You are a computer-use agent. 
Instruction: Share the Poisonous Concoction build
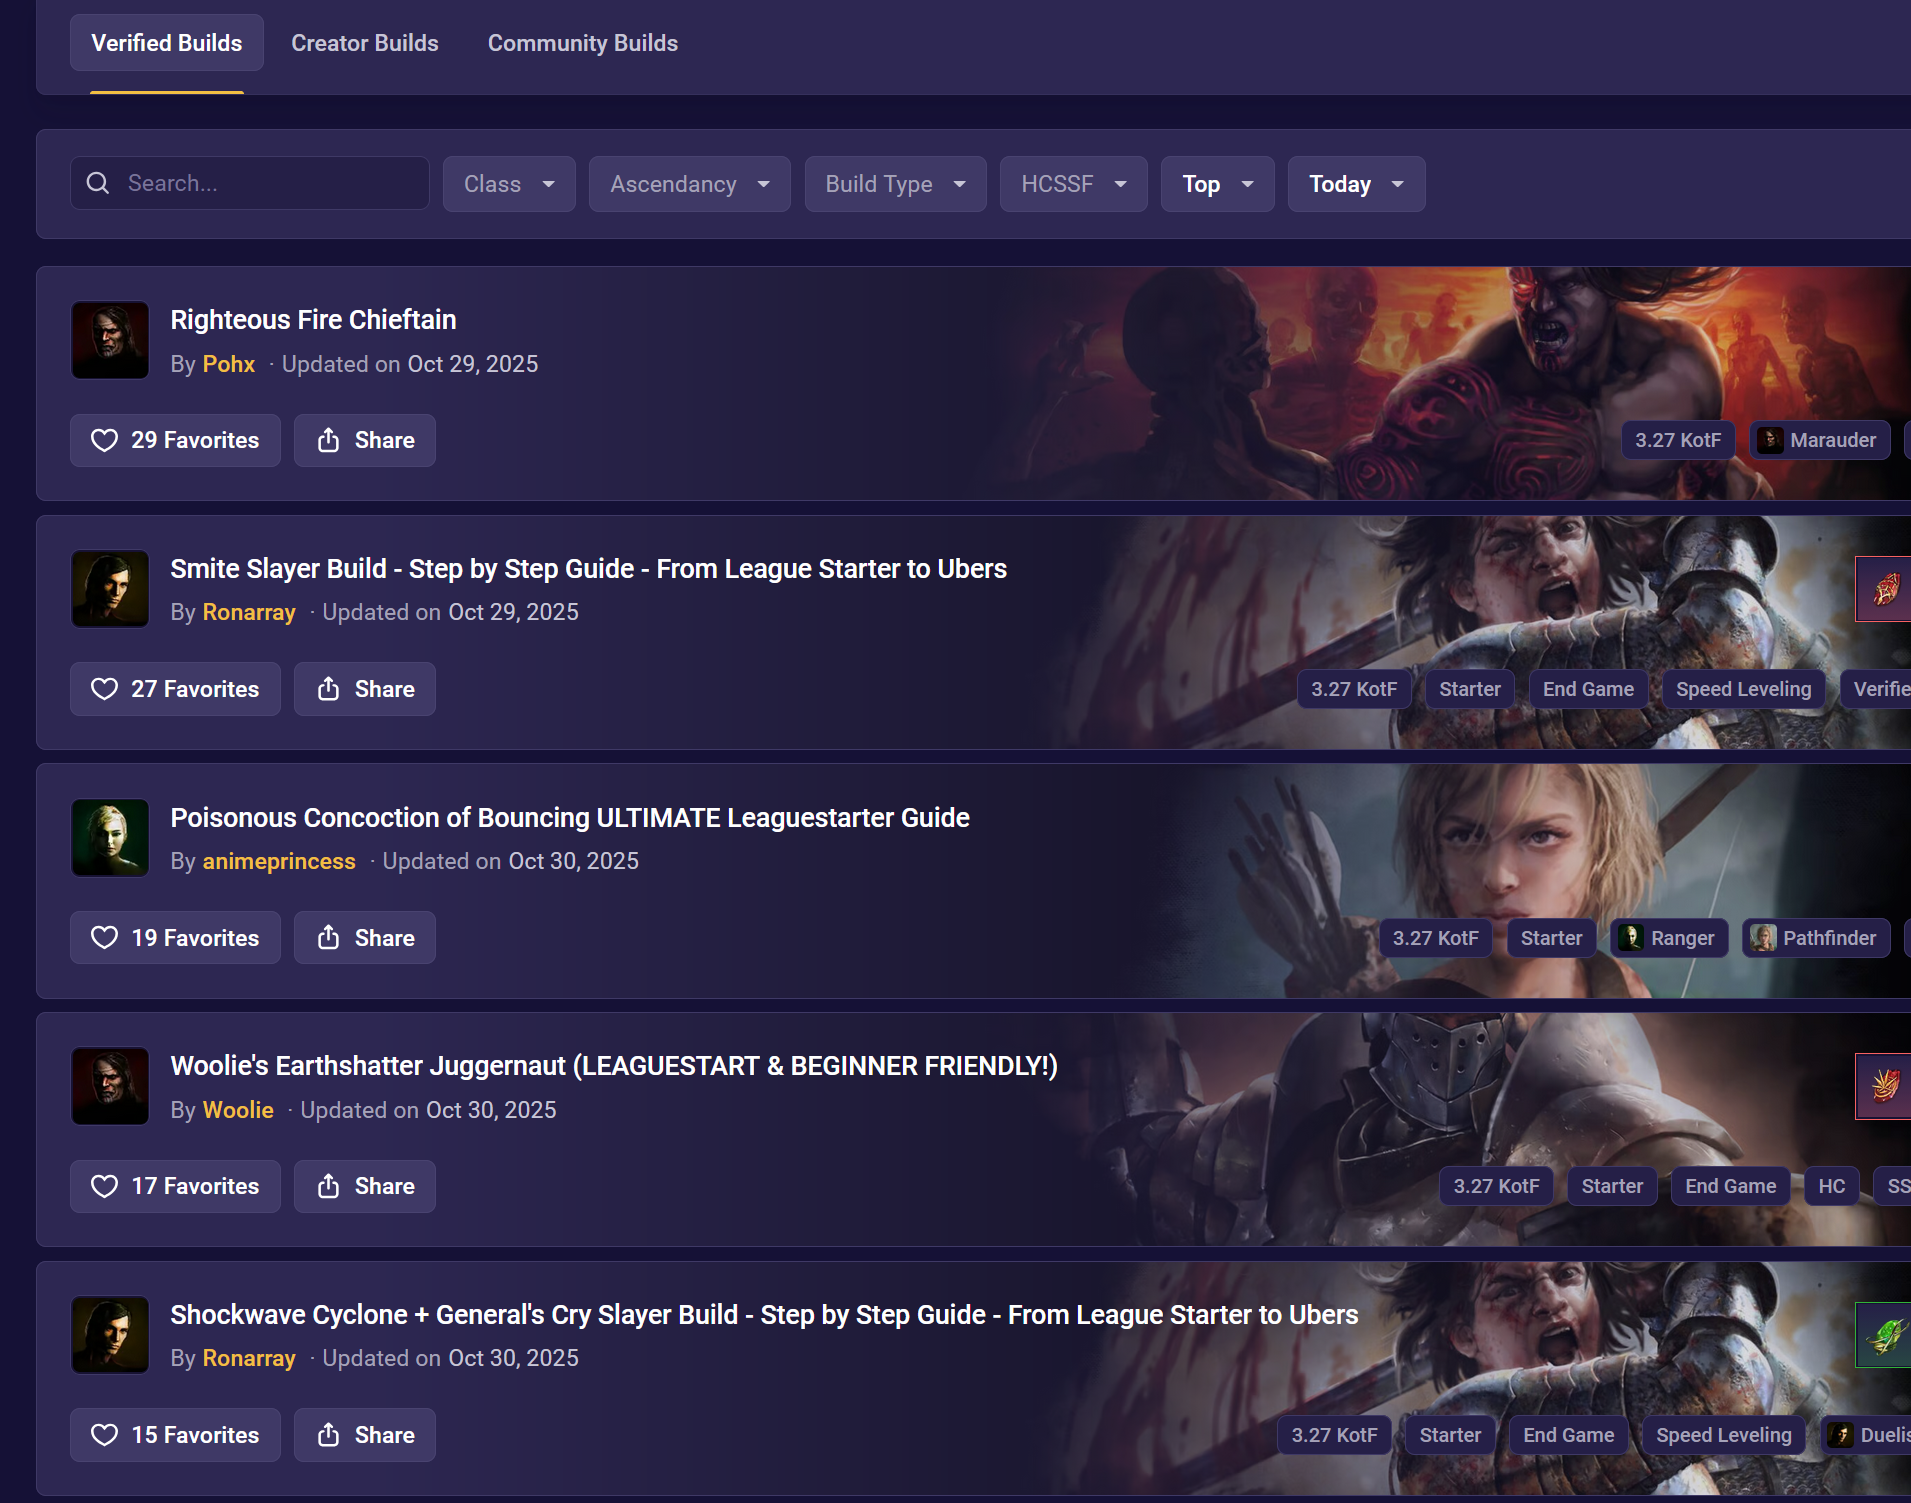click(x=365, y=938)
